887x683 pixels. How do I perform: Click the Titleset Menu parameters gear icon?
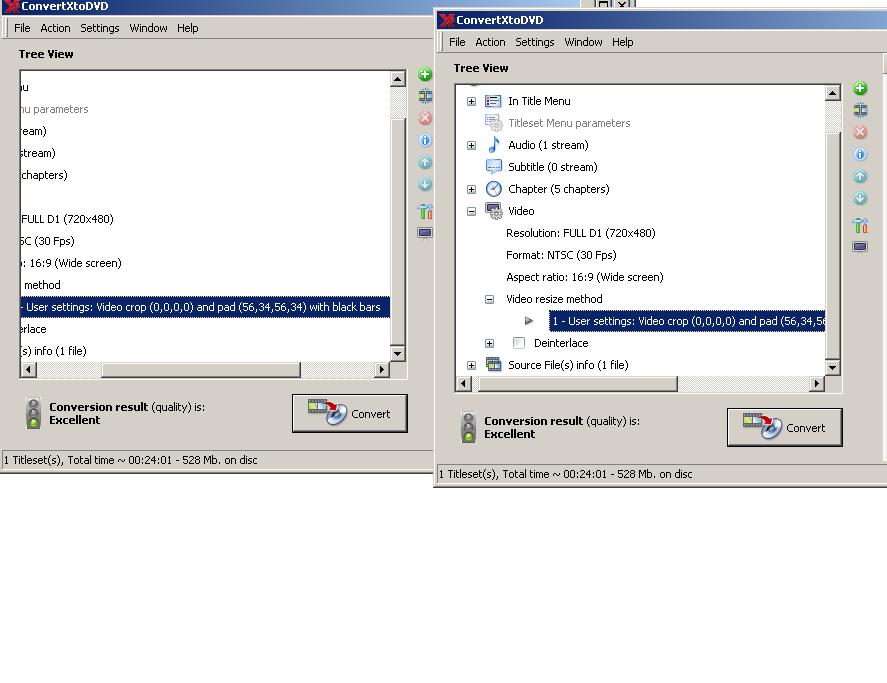pos(493,123)
